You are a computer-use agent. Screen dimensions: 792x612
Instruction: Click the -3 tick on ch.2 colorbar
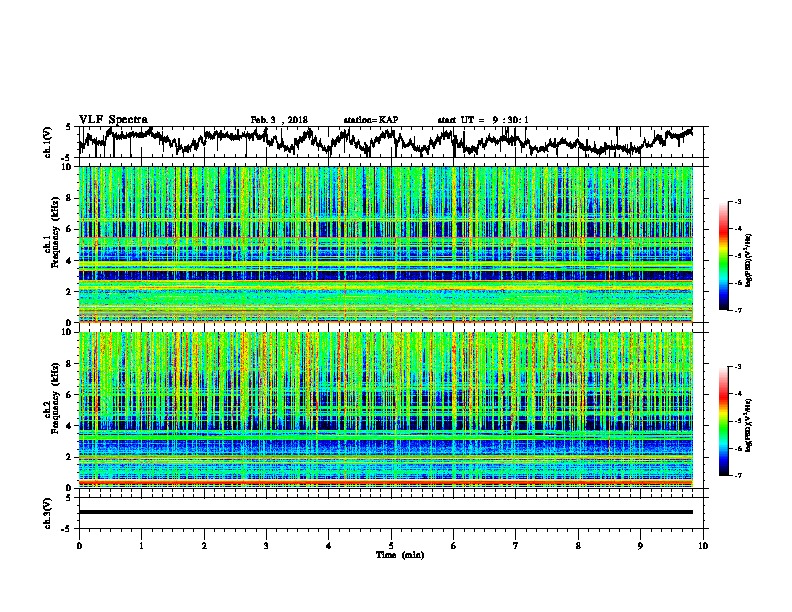click(738, 367)
